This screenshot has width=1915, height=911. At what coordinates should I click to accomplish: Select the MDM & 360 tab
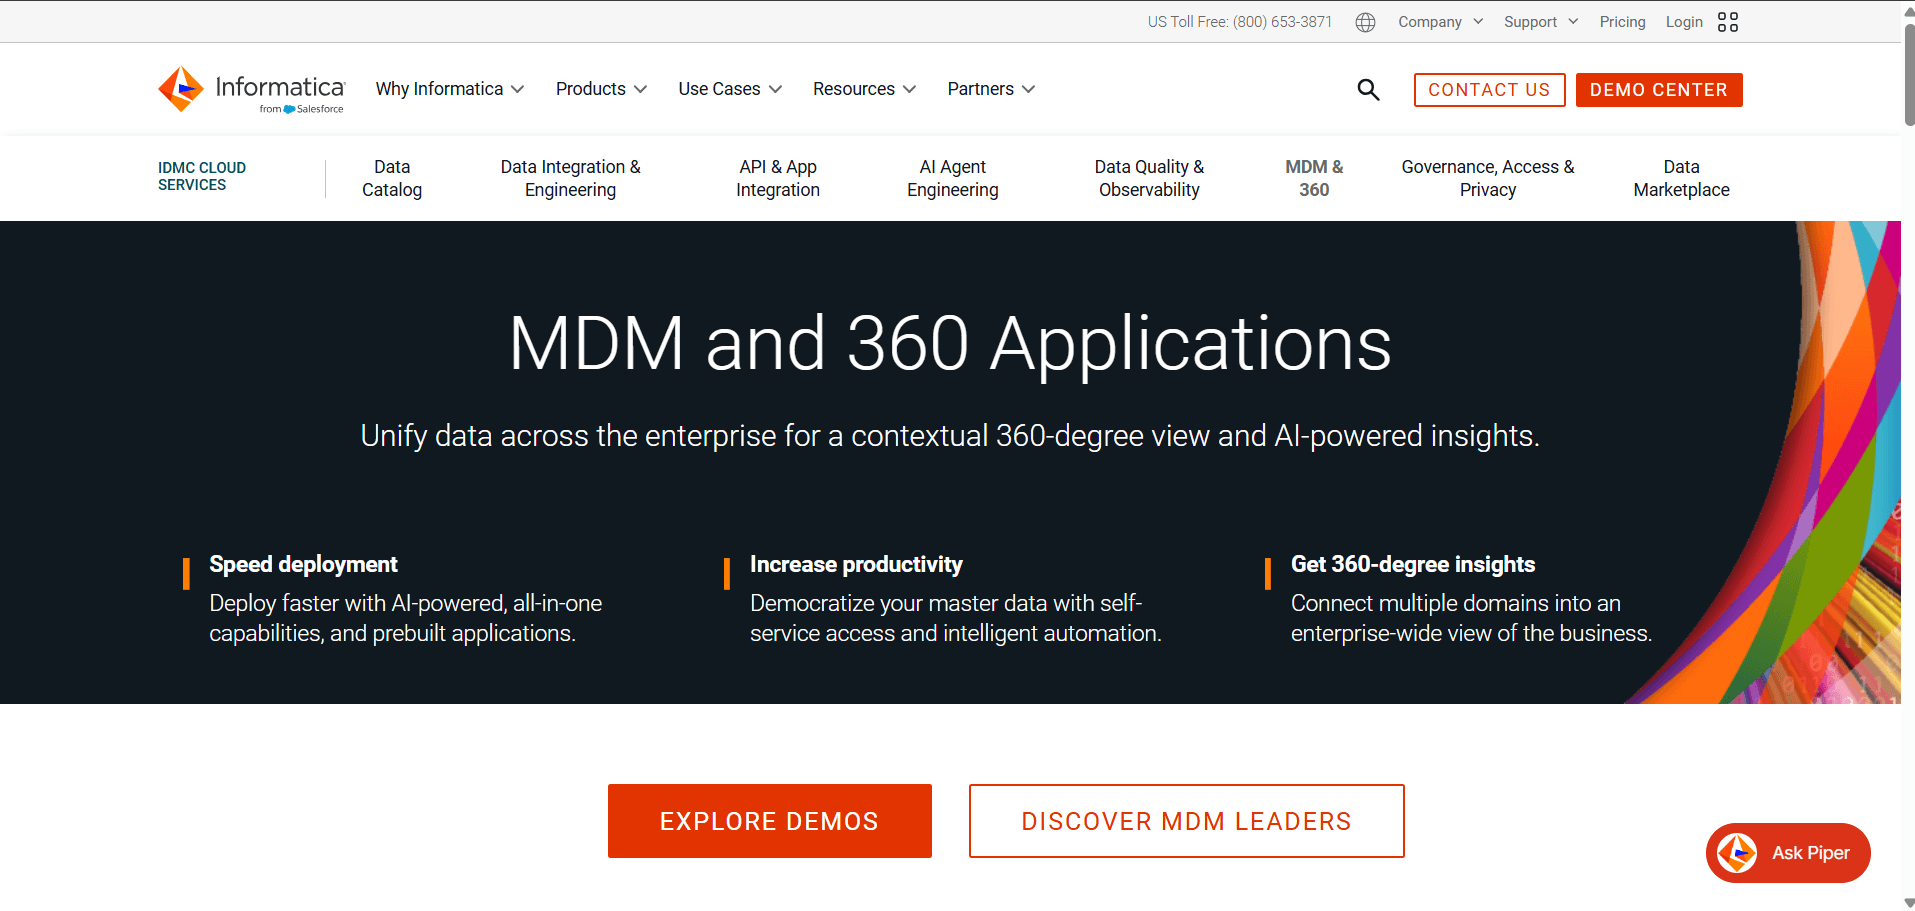coord(1314,178)
